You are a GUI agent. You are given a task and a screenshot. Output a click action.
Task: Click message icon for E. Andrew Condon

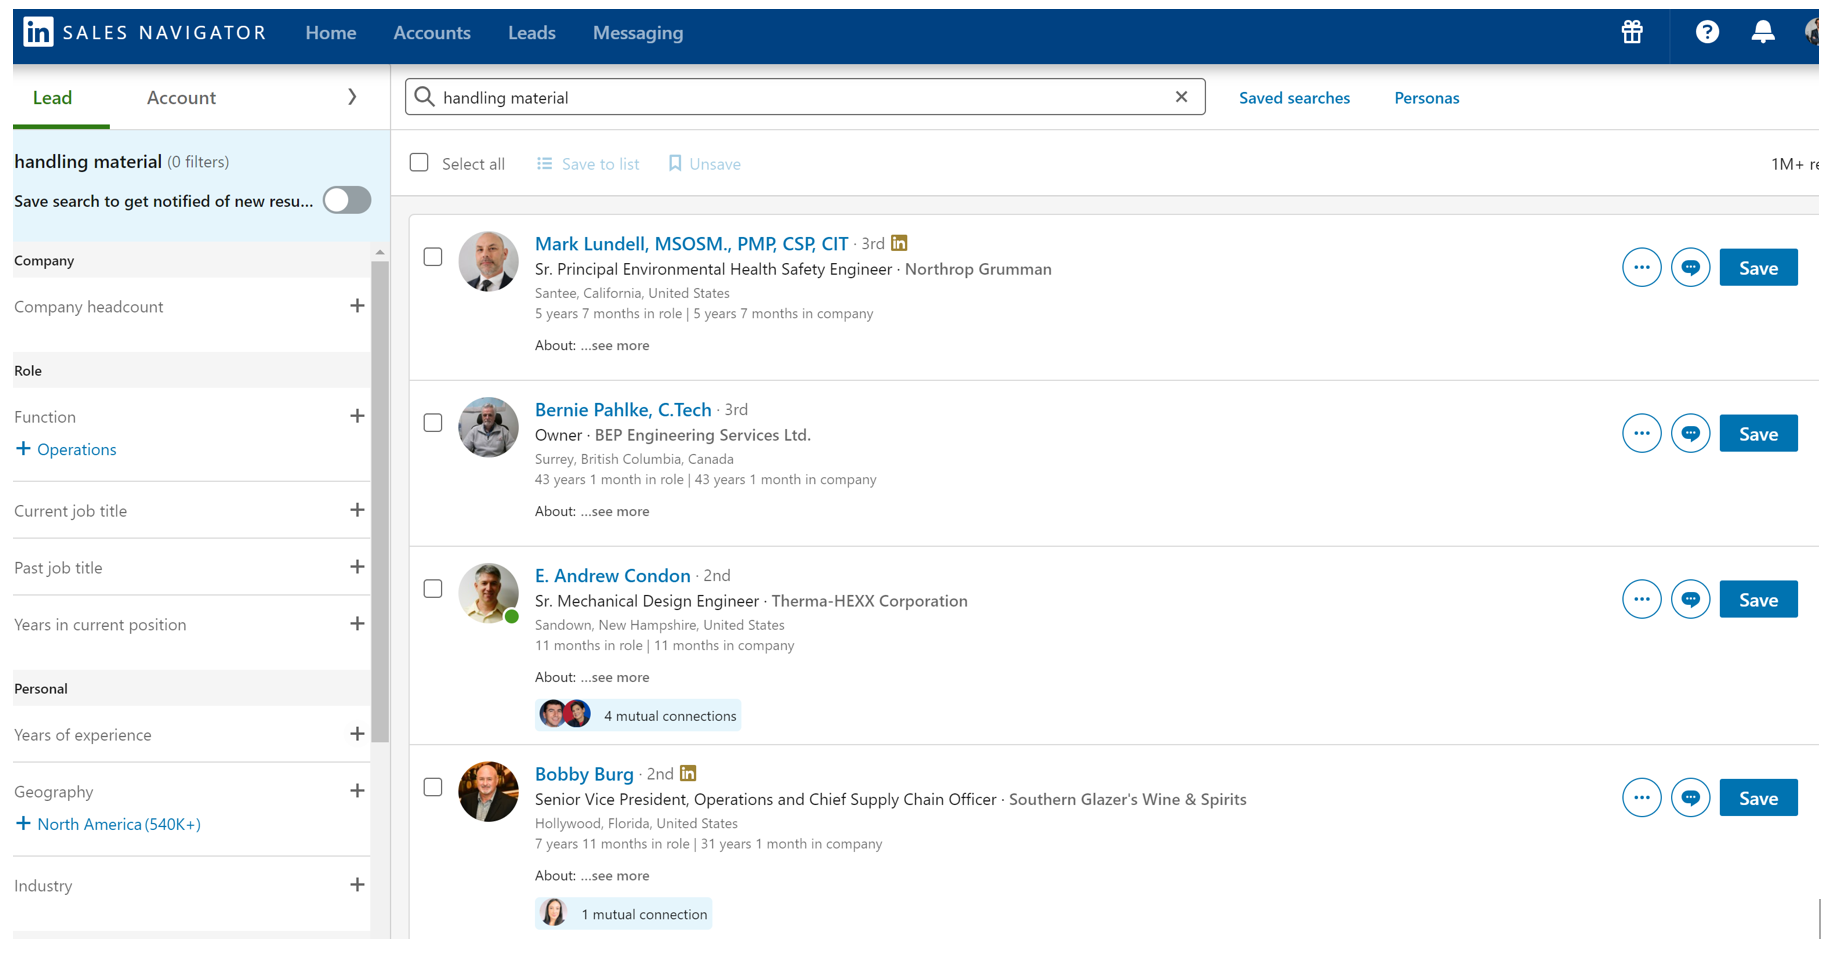pos(1690,600)
